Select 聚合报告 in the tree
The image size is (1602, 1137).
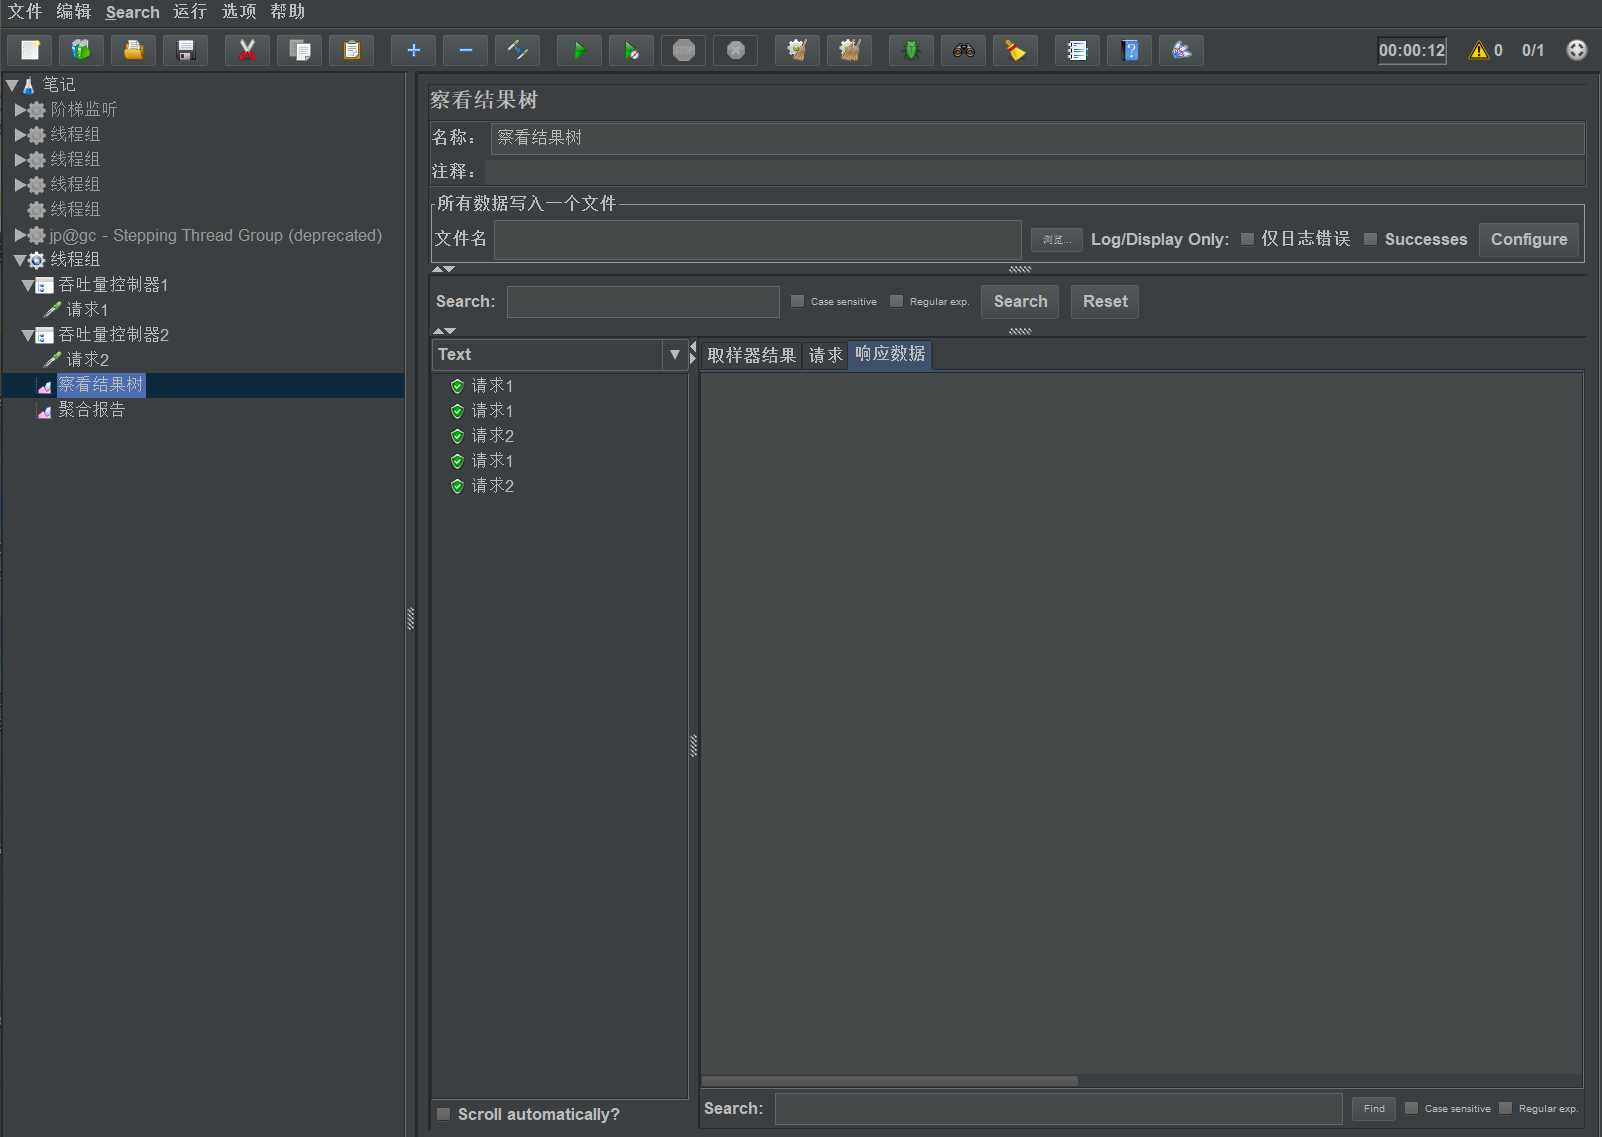[x=91, y=410]
